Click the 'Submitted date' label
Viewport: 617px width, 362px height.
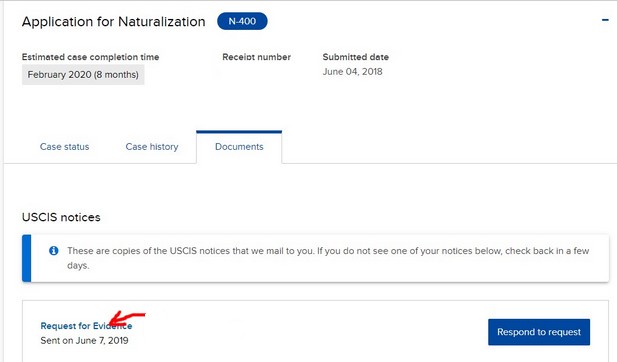click(x=356, y=57)
